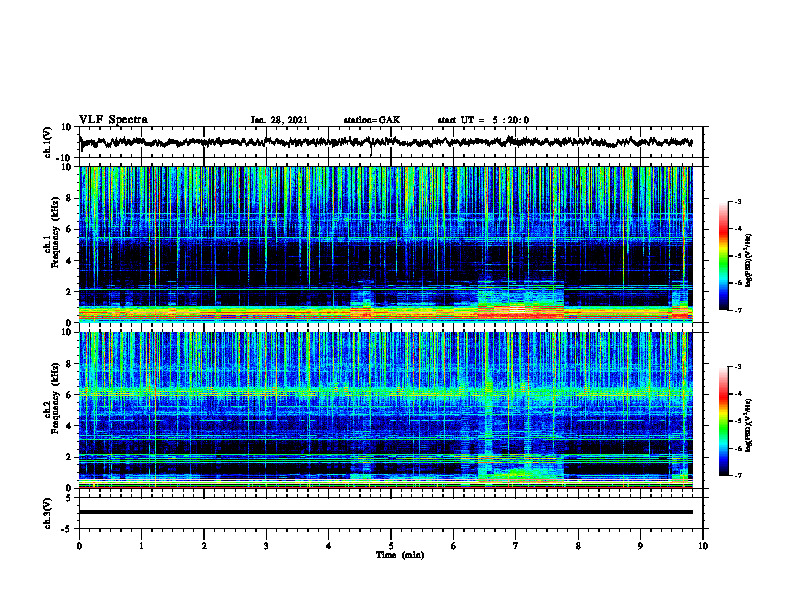Click tick label "7" on the Time axis
792x612 pixels.
[516, 546]
